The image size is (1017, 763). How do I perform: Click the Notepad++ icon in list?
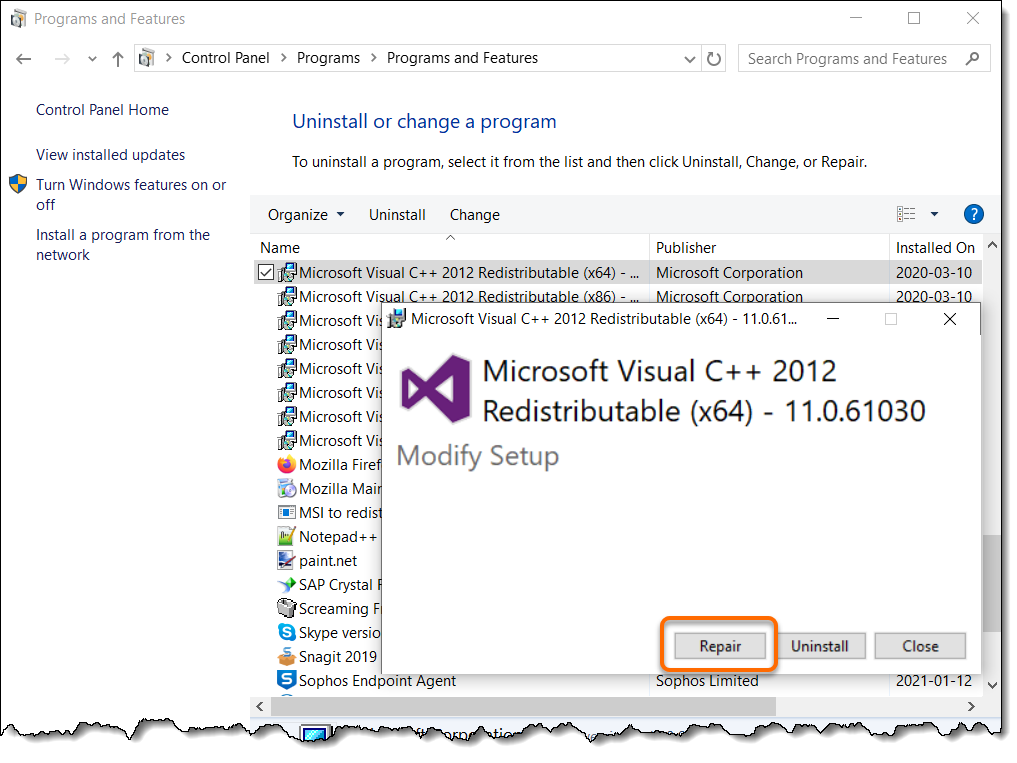click(x=287, y=537)
